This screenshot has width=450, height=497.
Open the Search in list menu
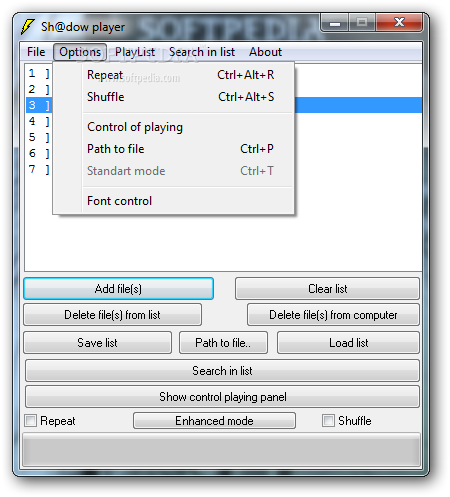202,52
